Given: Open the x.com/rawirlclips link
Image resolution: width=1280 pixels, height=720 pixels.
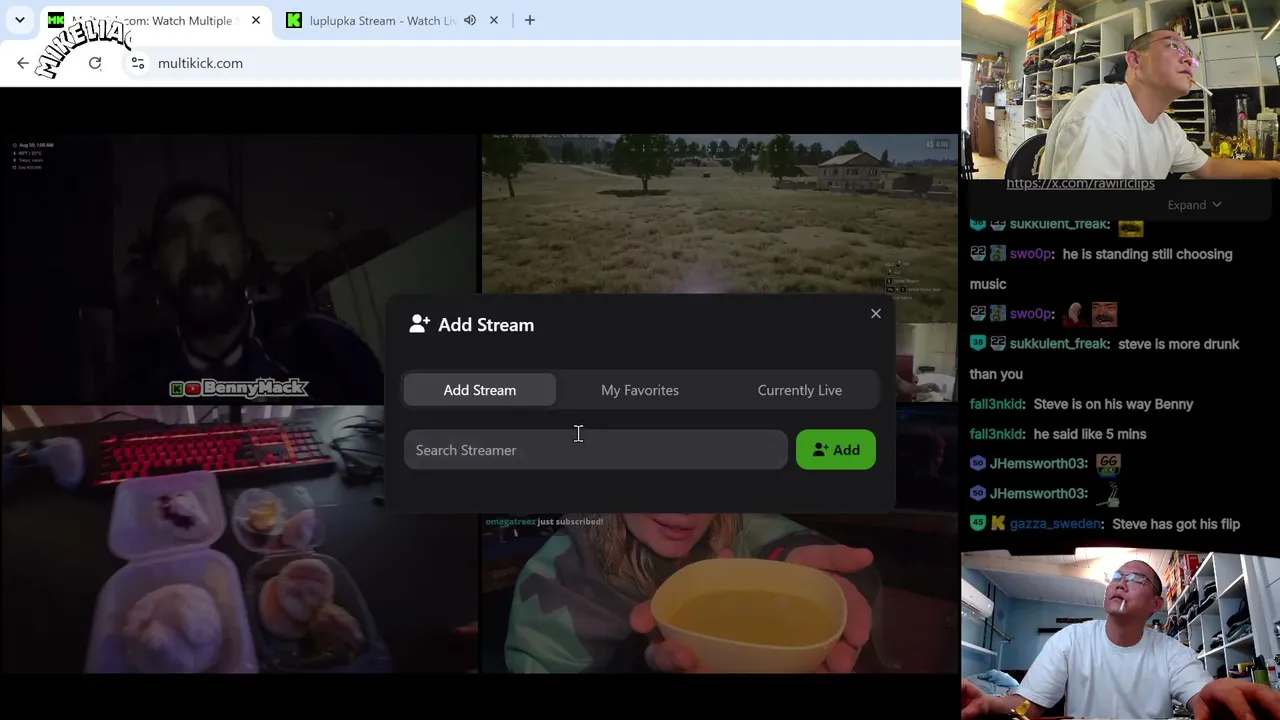Looking at the screenshot, I should [x=1080, y=183].
